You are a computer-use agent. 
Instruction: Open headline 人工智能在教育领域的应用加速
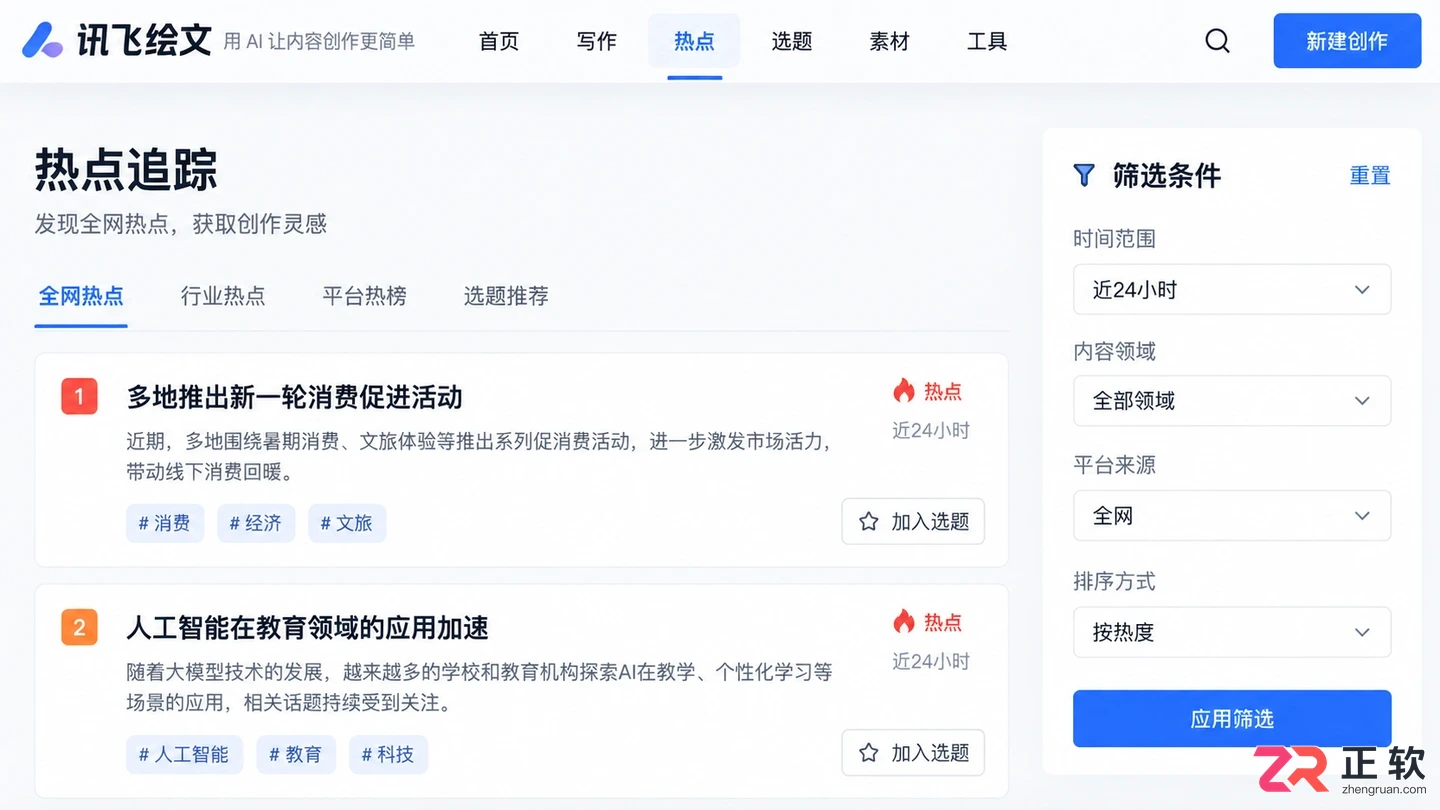click(x=307, y=628)
